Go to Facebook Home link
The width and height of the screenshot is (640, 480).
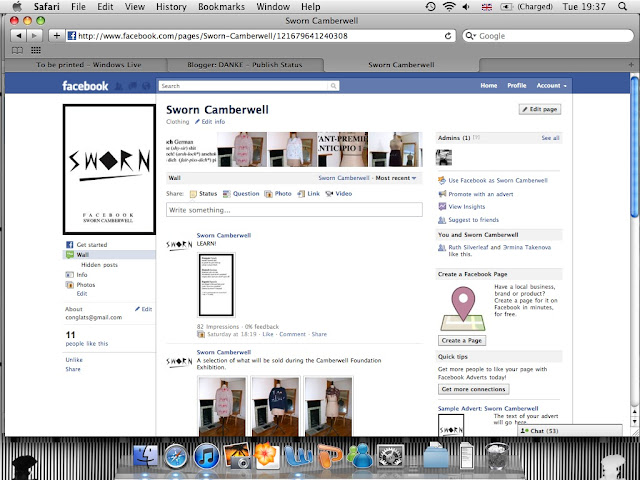(489, 86)
